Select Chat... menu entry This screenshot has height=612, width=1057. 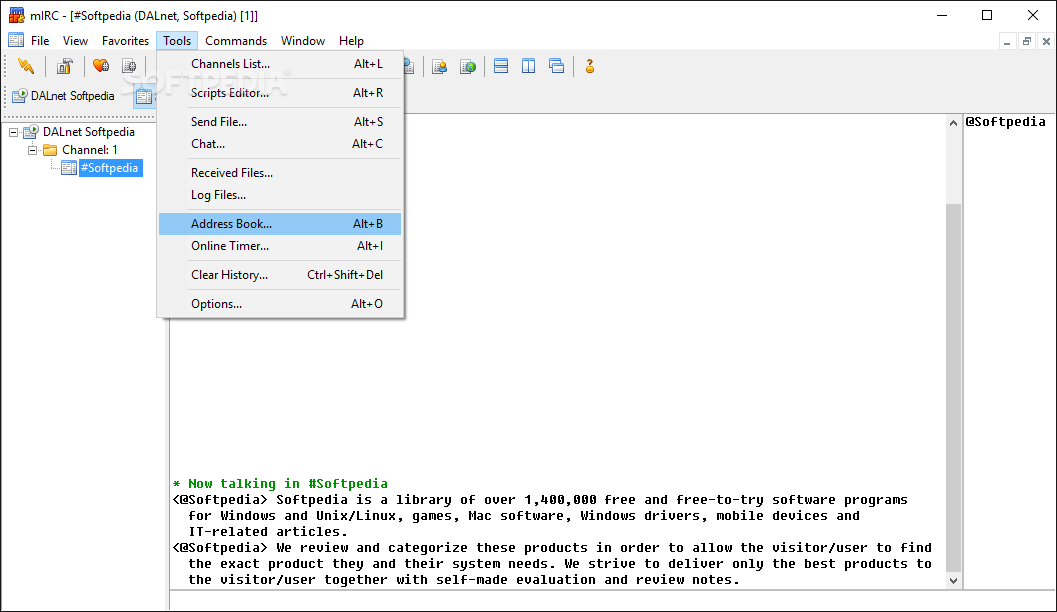click(280, 144)
